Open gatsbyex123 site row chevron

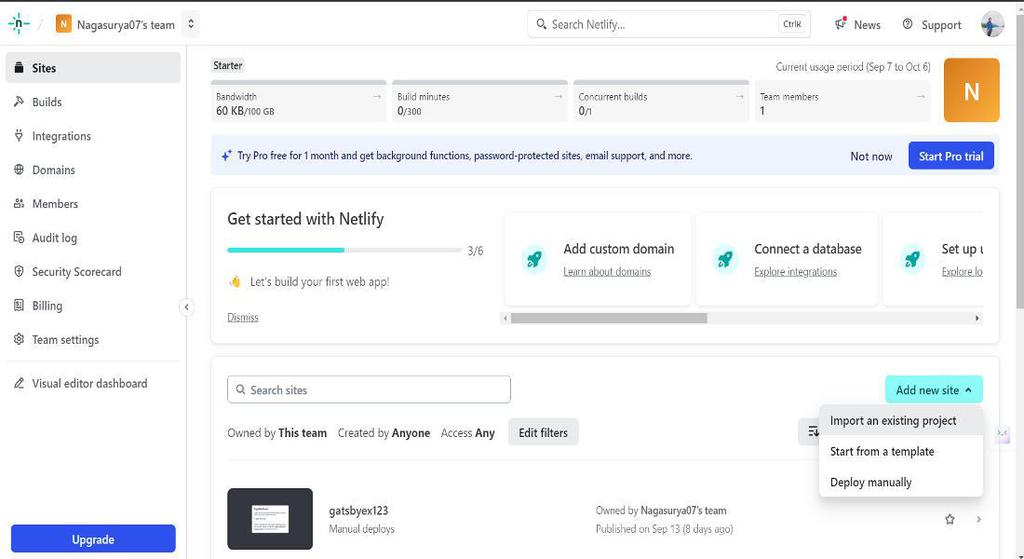[979, 519]
